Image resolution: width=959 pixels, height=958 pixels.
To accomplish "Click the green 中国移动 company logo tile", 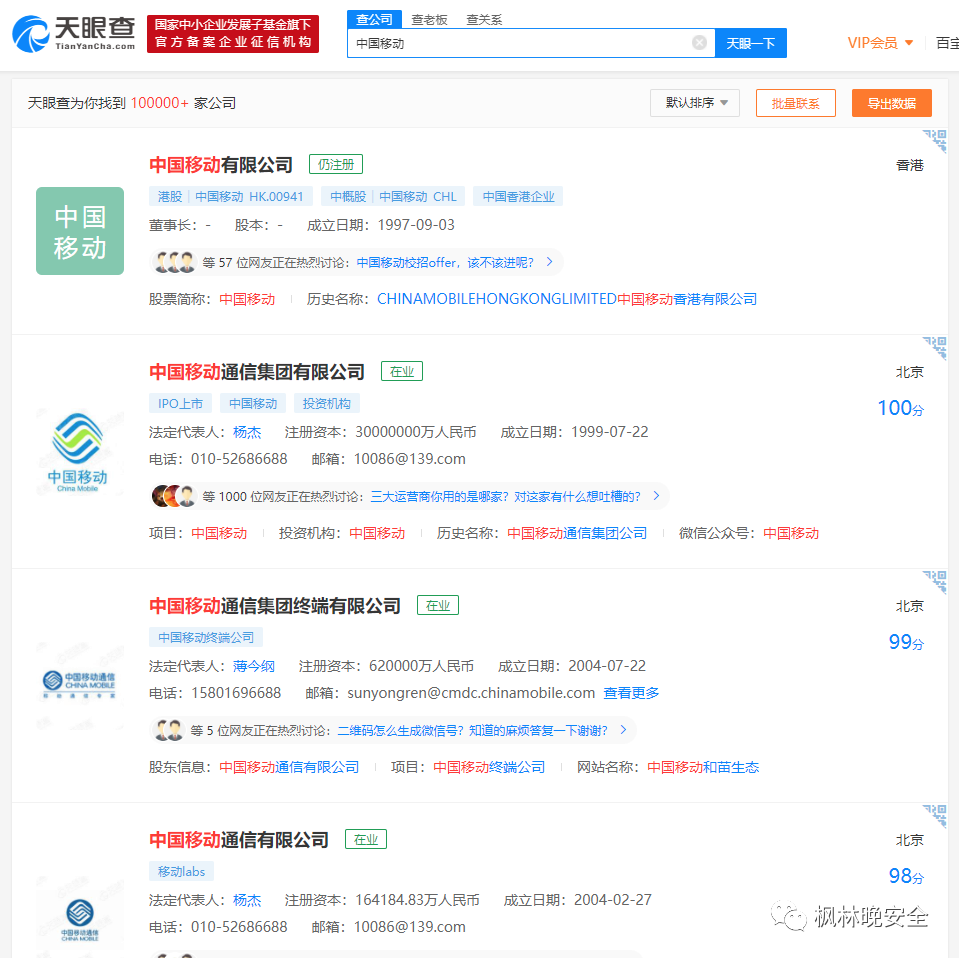I will tap(80, 231).
